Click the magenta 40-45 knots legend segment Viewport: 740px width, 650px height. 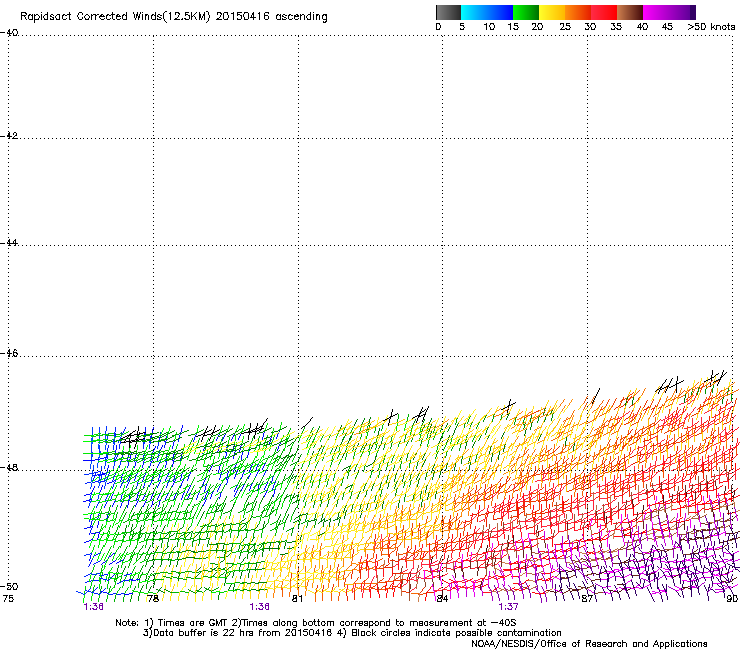pos(656,12)
